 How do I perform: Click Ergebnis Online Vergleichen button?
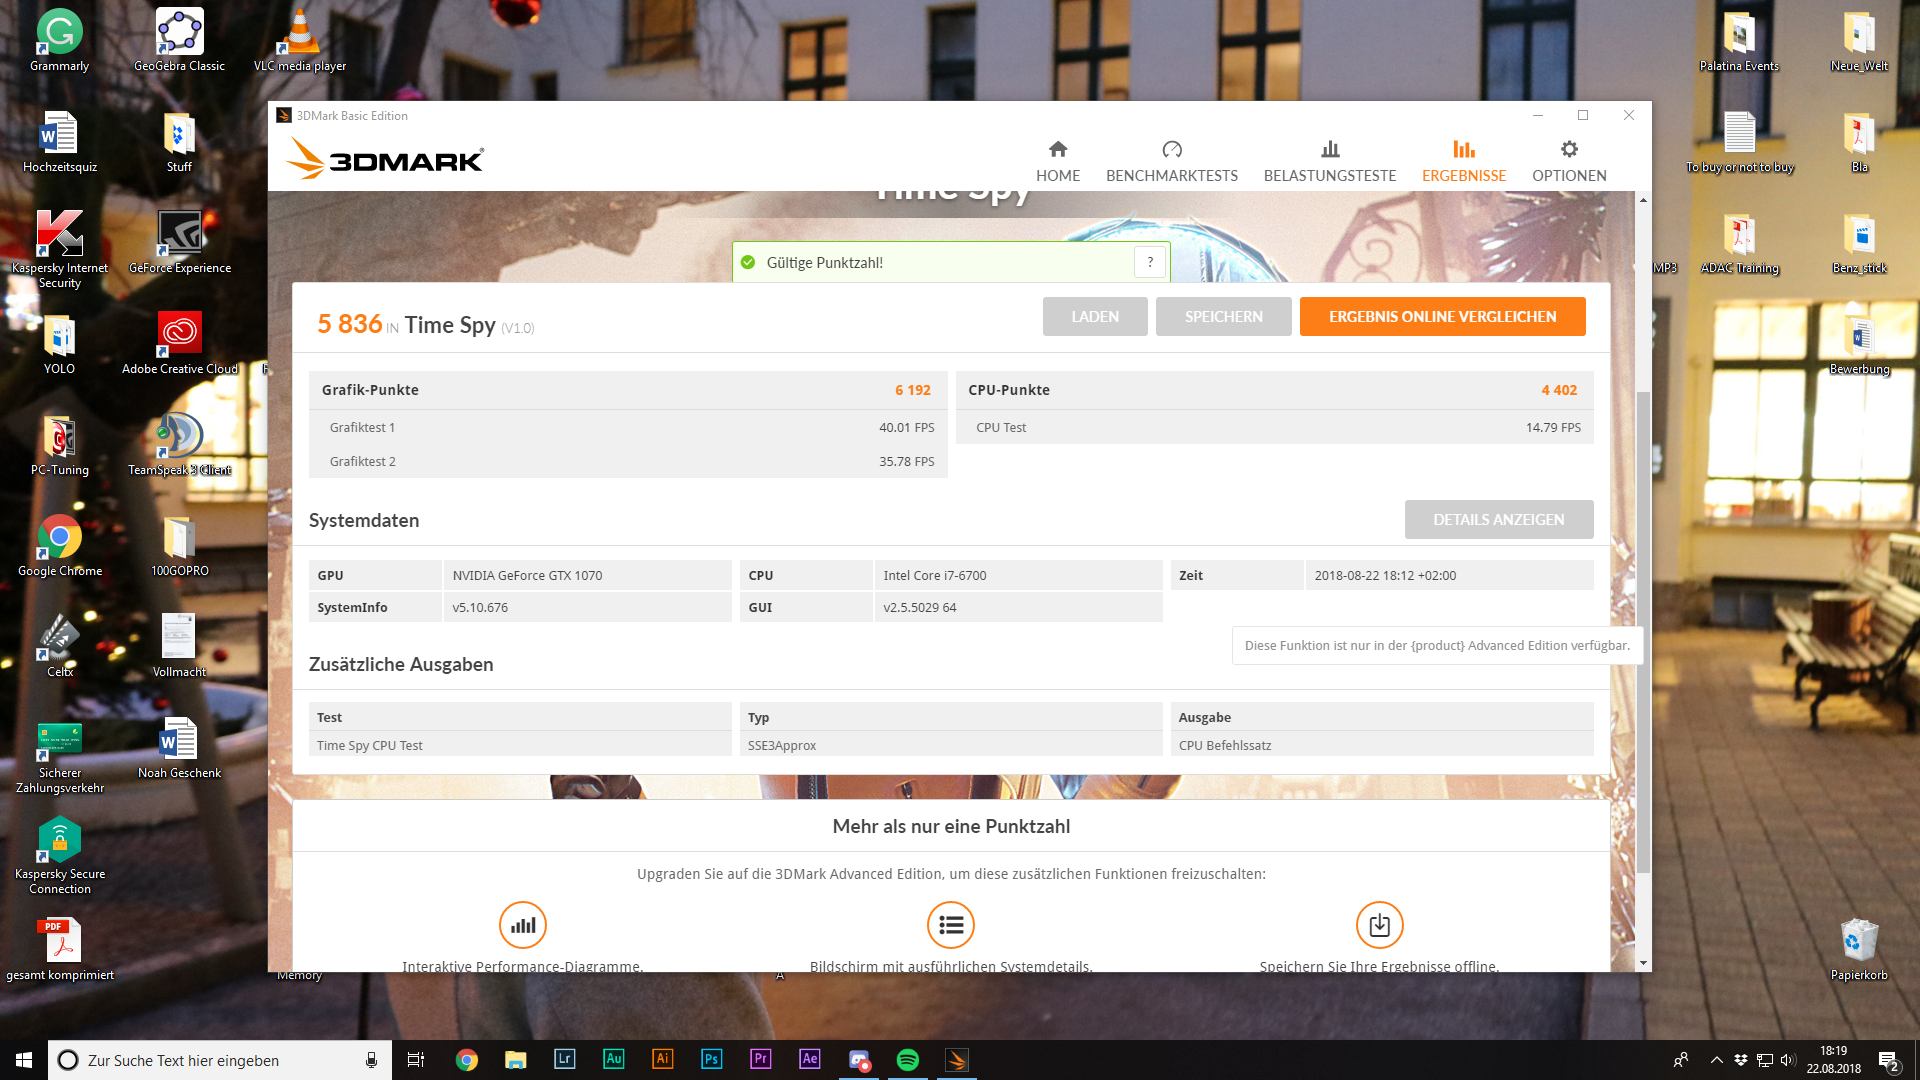tap(1442, 316)
